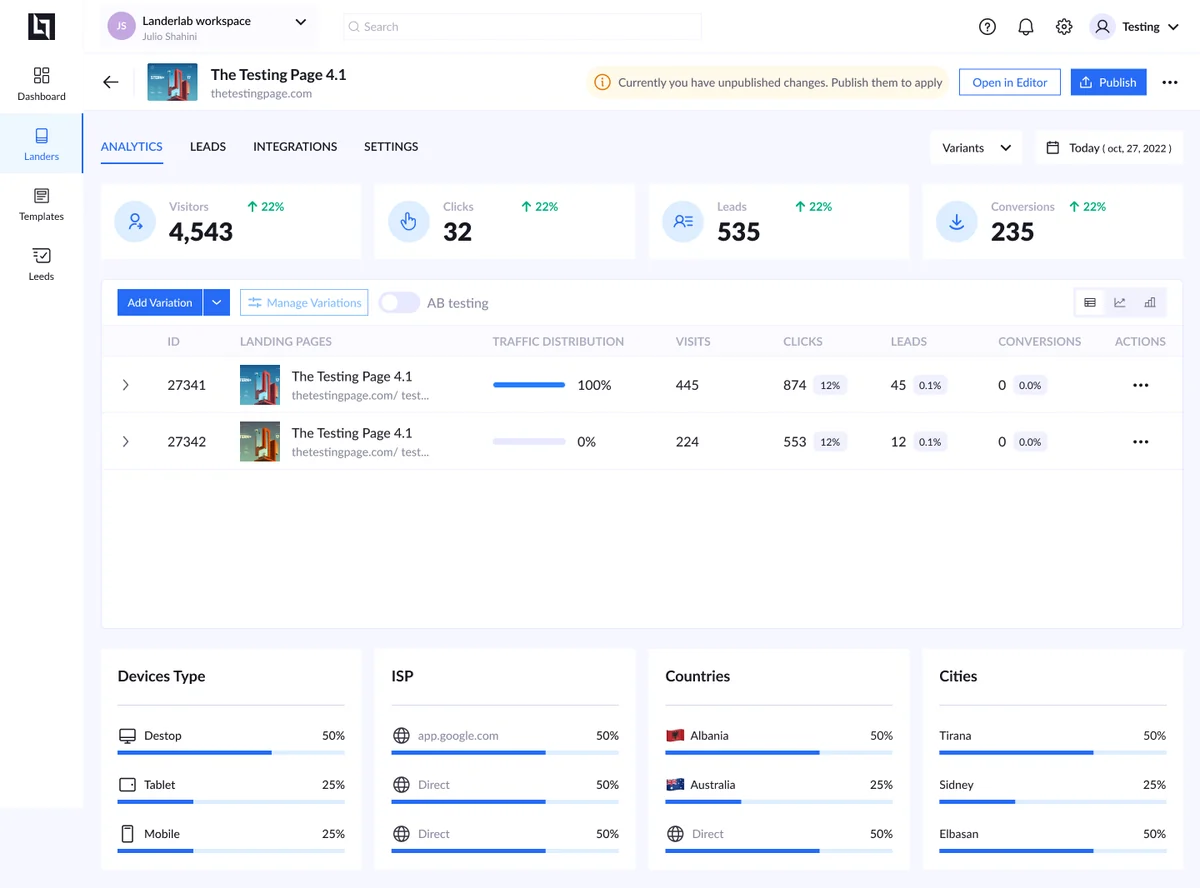Select the ANALYTICS tab
The image size is (1200, 888).
tap(132, 147)
